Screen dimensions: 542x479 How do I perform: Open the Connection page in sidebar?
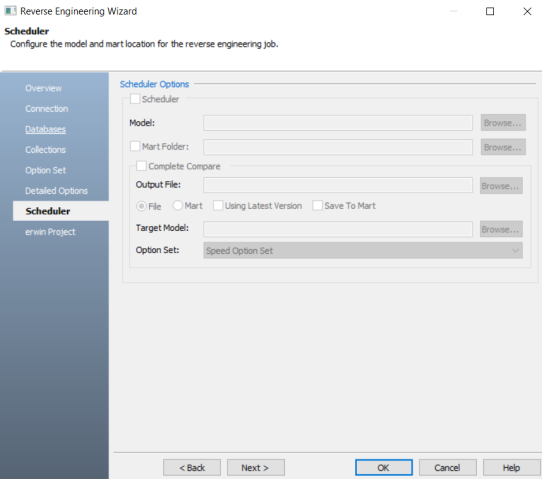47,109
